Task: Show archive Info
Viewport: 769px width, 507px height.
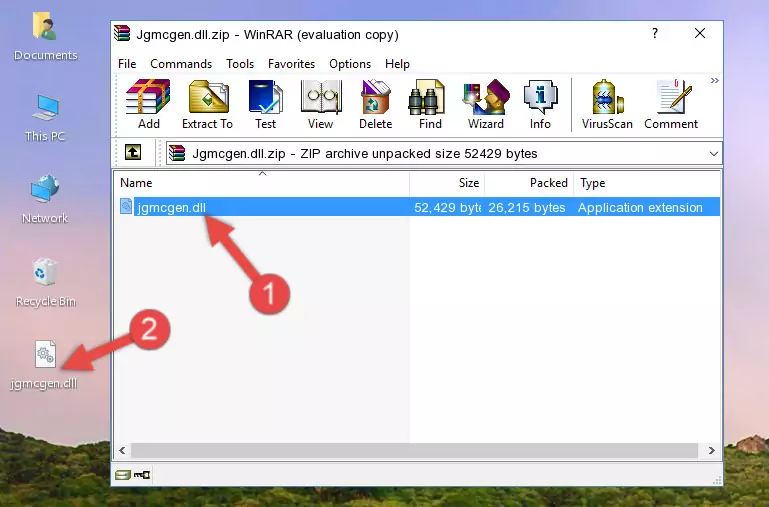Action: click(x=540, y=104)
